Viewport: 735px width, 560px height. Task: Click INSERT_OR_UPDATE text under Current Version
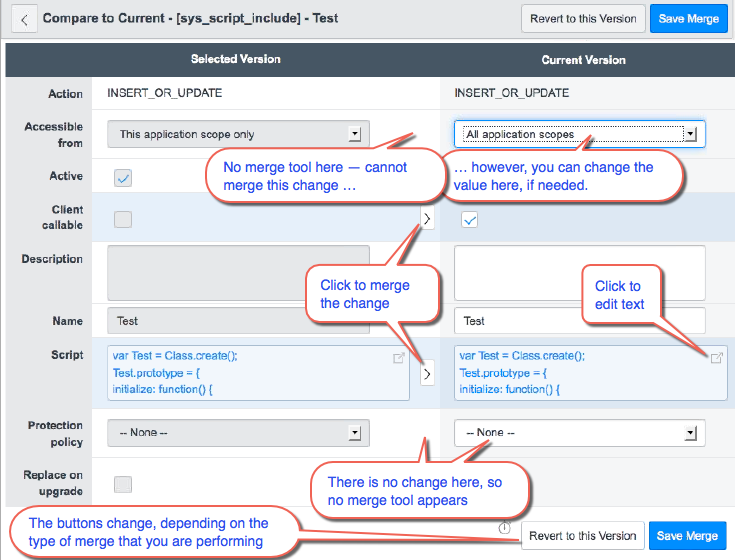511,93
